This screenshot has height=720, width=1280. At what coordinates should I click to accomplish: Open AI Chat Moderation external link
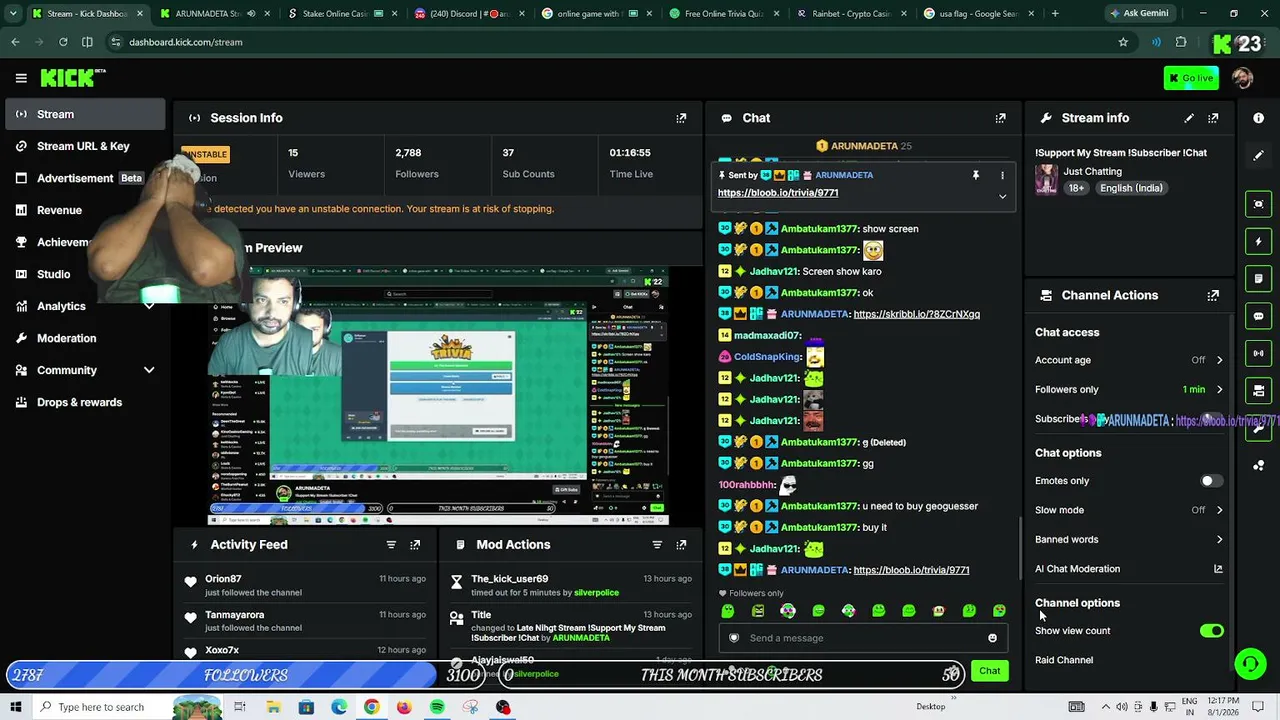tap(1218, 569)
